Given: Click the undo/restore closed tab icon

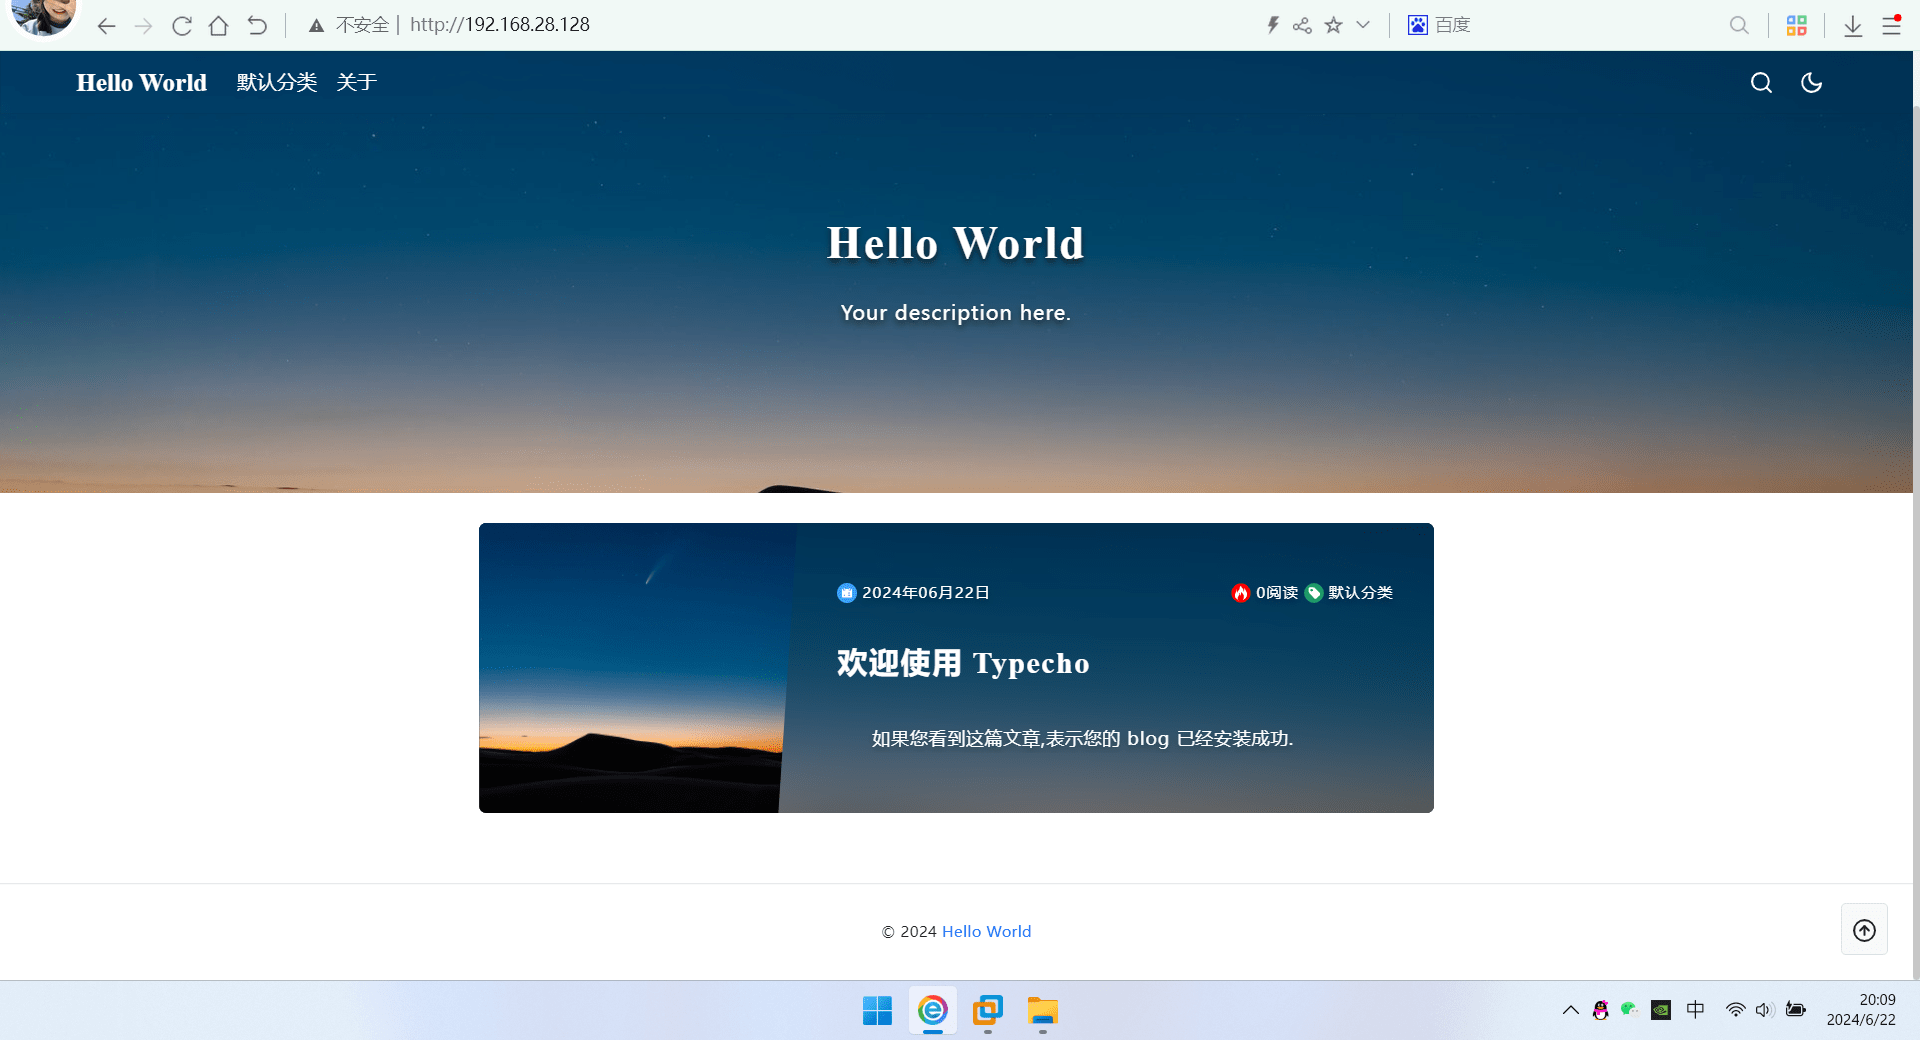Looking at the screenshot, I should coord(257,26).
